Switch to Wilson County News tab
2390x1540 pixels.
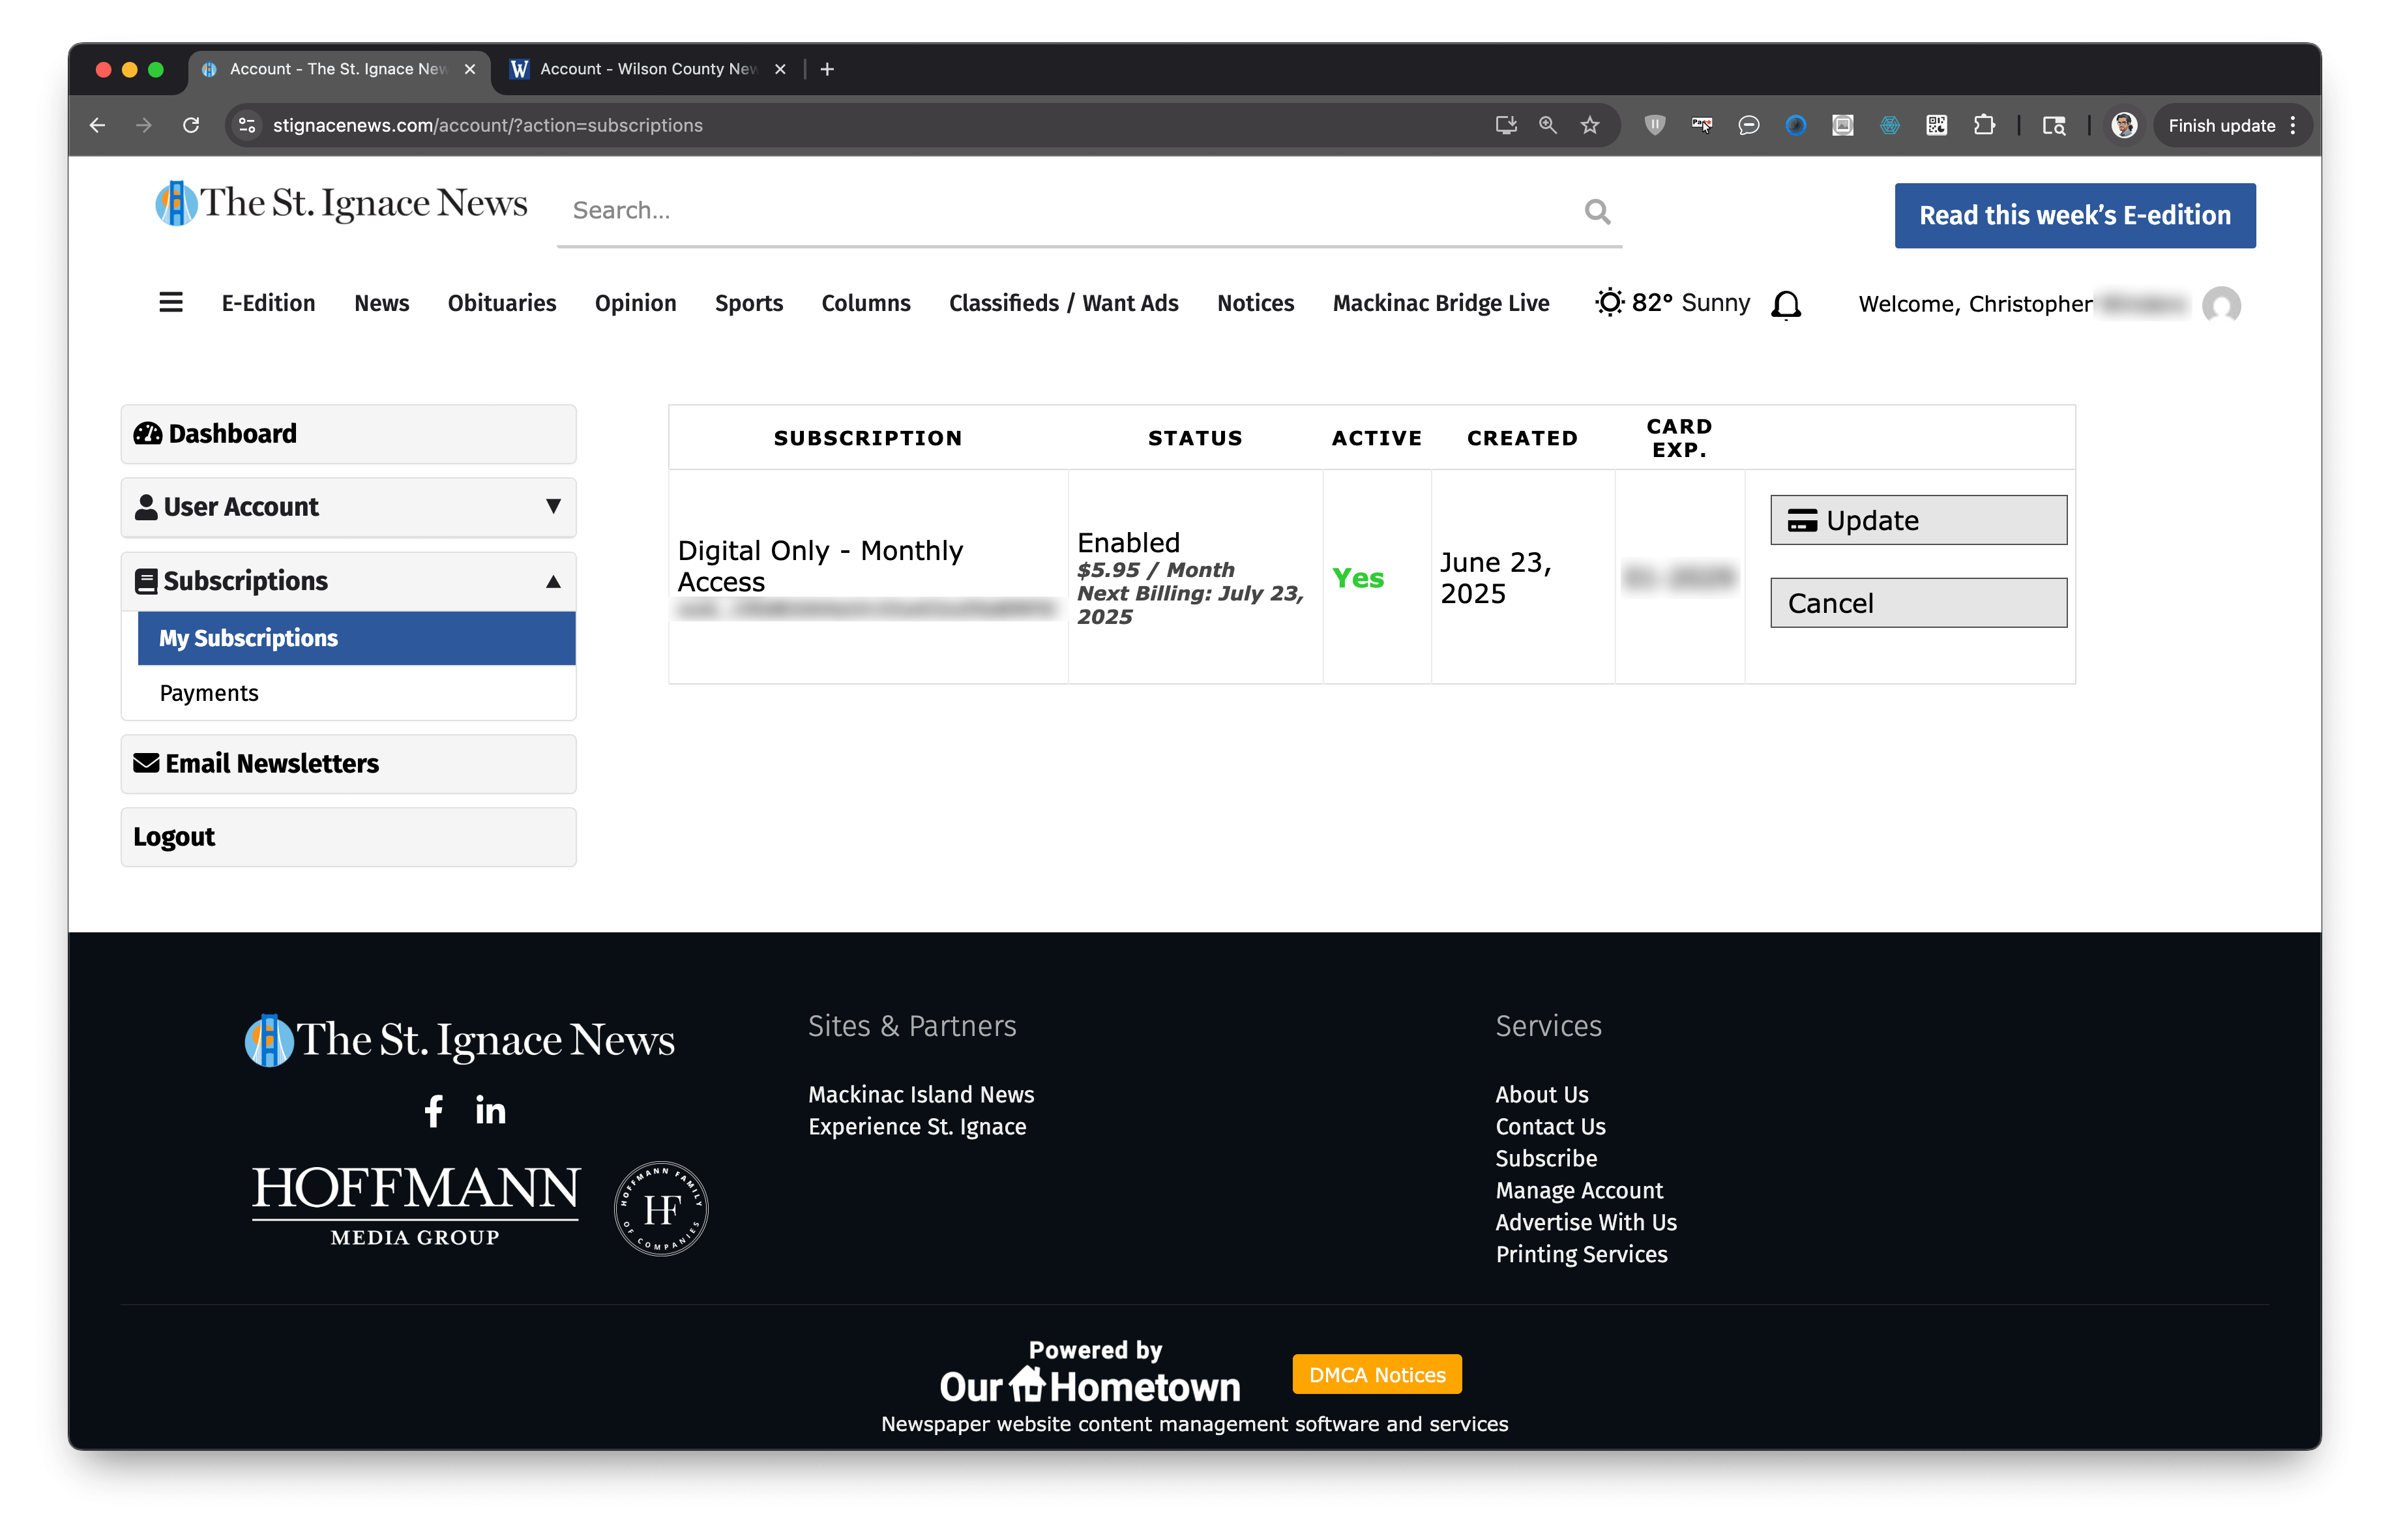tap(646, 69)
